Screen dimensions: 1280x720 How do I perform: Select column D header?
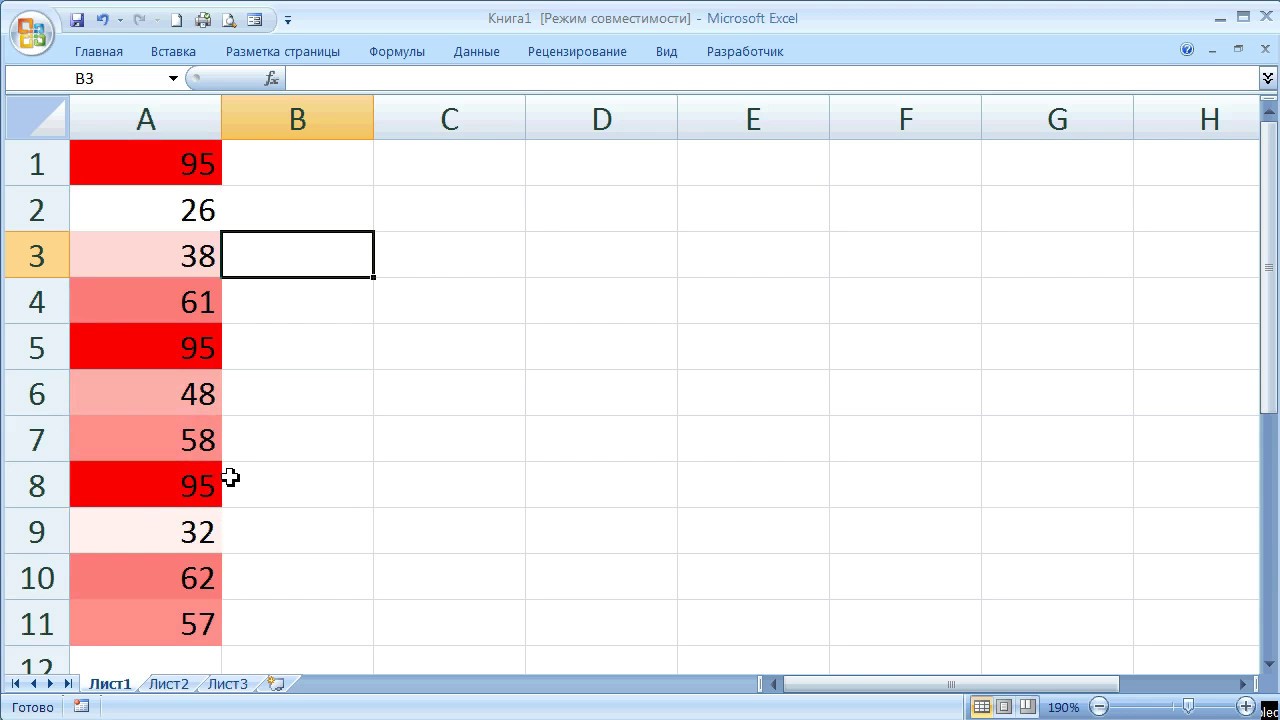click(601, 119)
